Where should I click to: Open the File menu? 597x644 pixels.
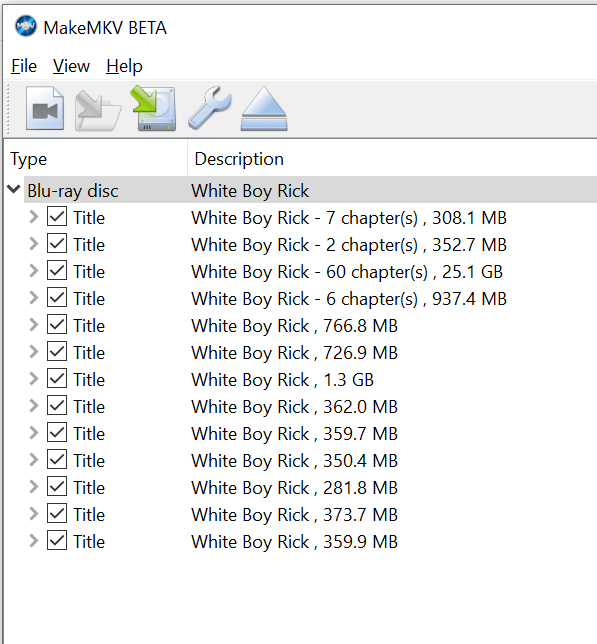coord(24,66)
